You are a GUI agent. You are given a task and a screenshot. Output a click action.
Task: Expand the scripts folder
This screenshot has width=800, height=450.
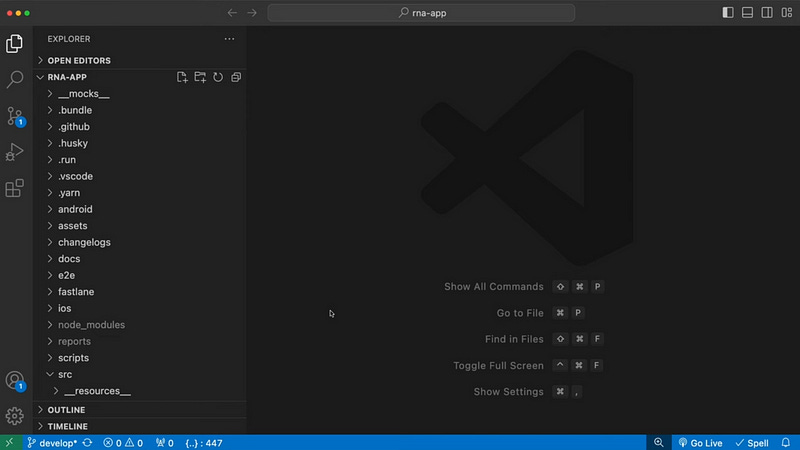coord(140,358)
